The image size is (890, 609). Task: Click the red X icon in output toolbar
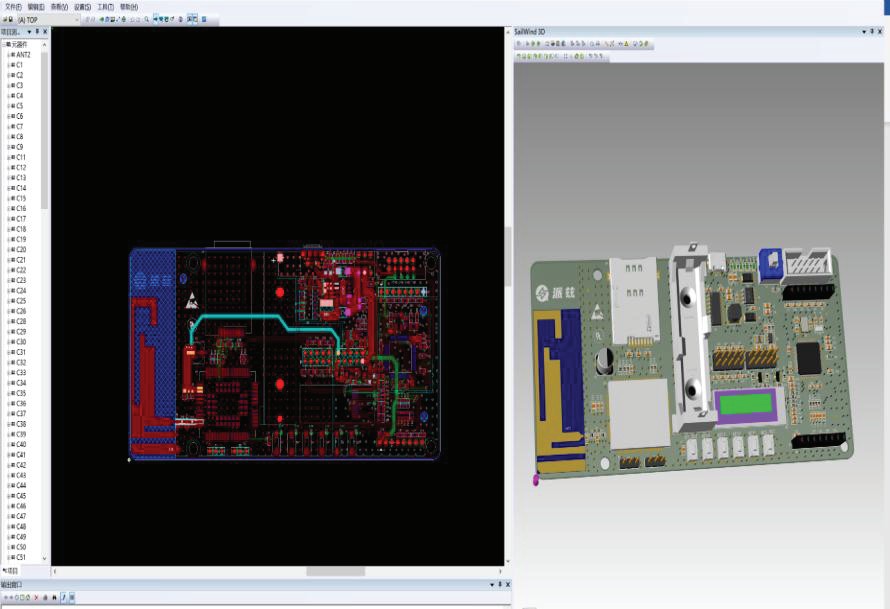click(x=36, y=597)
